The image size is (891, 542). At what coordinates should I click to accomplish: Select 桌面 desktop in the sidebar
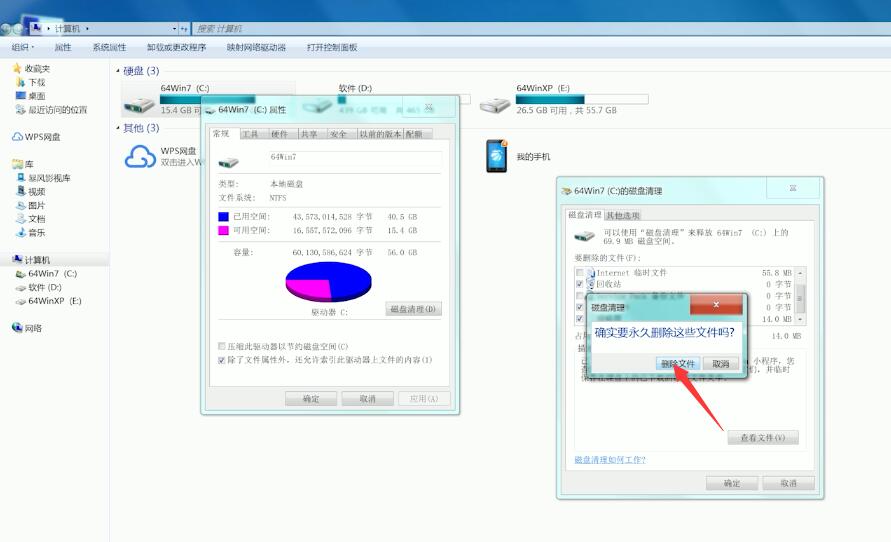pos(31,96)
